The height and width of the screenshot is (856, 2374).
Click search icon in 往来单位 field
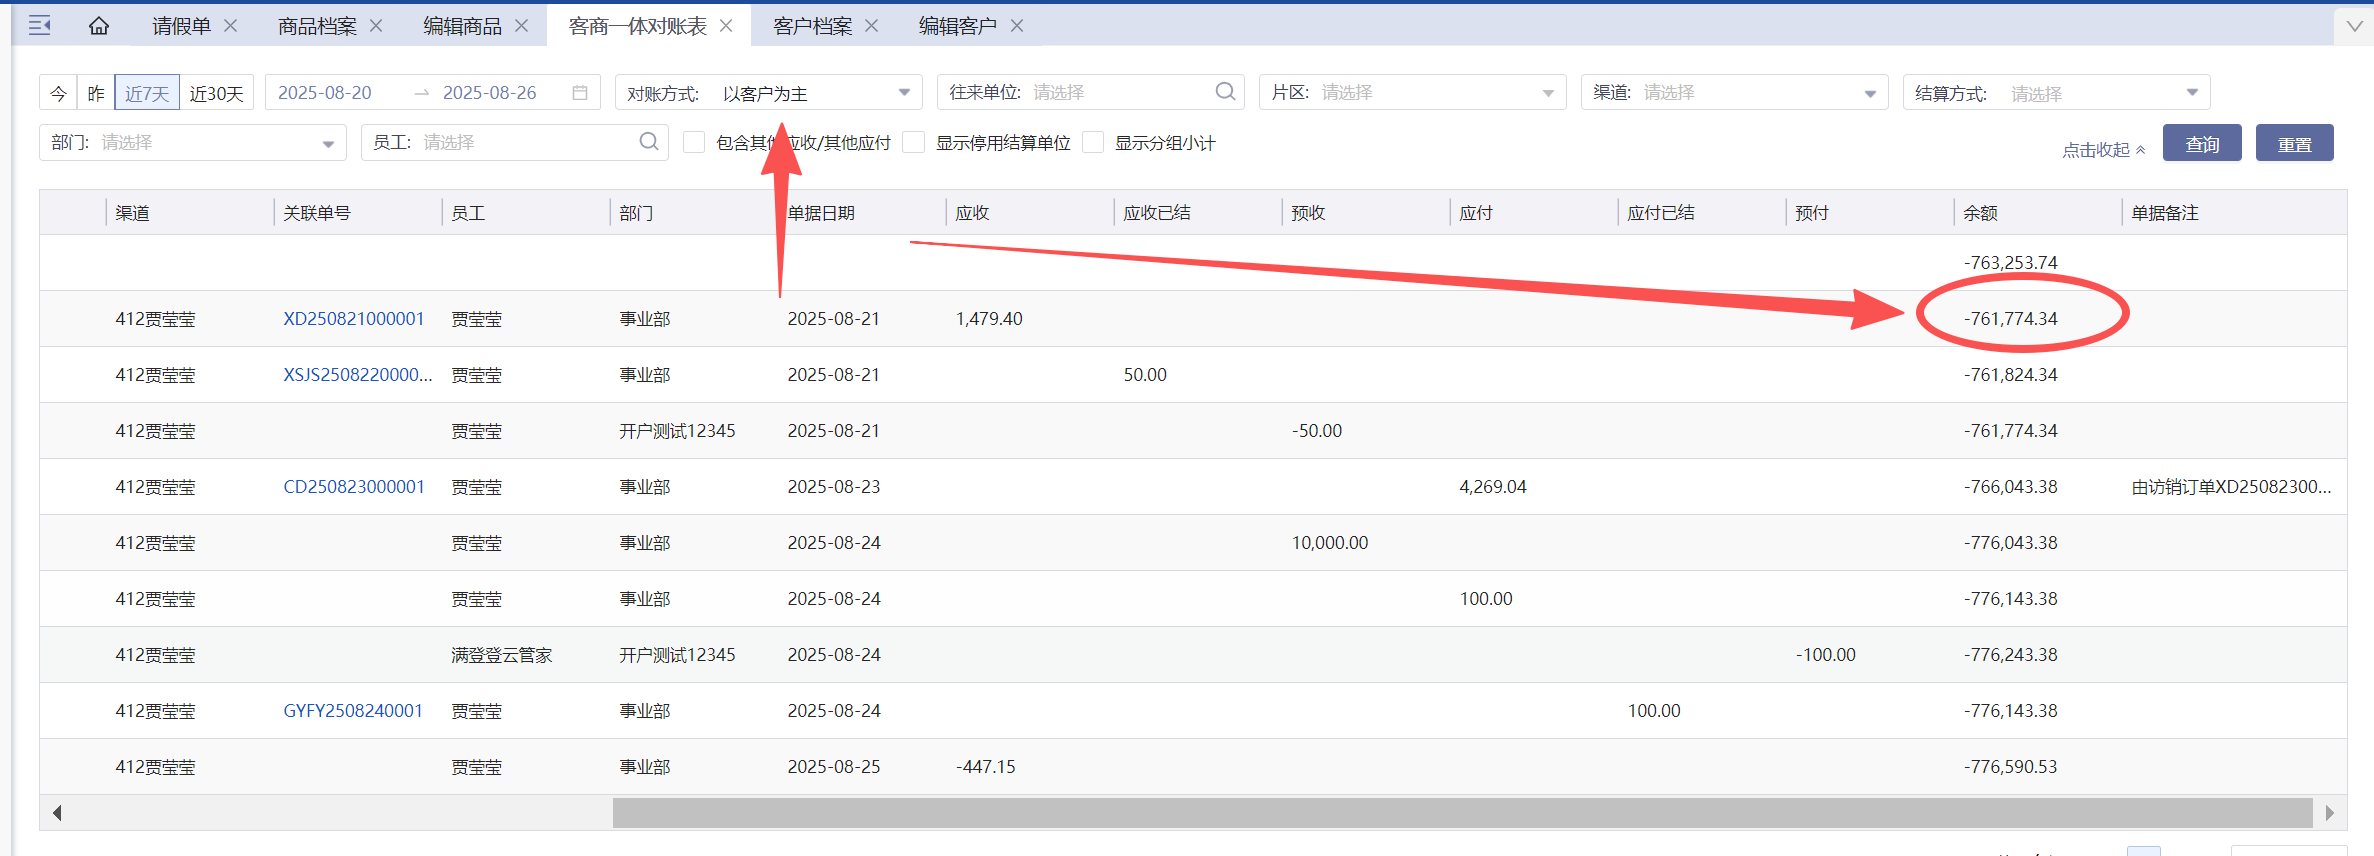(1225, 92)
